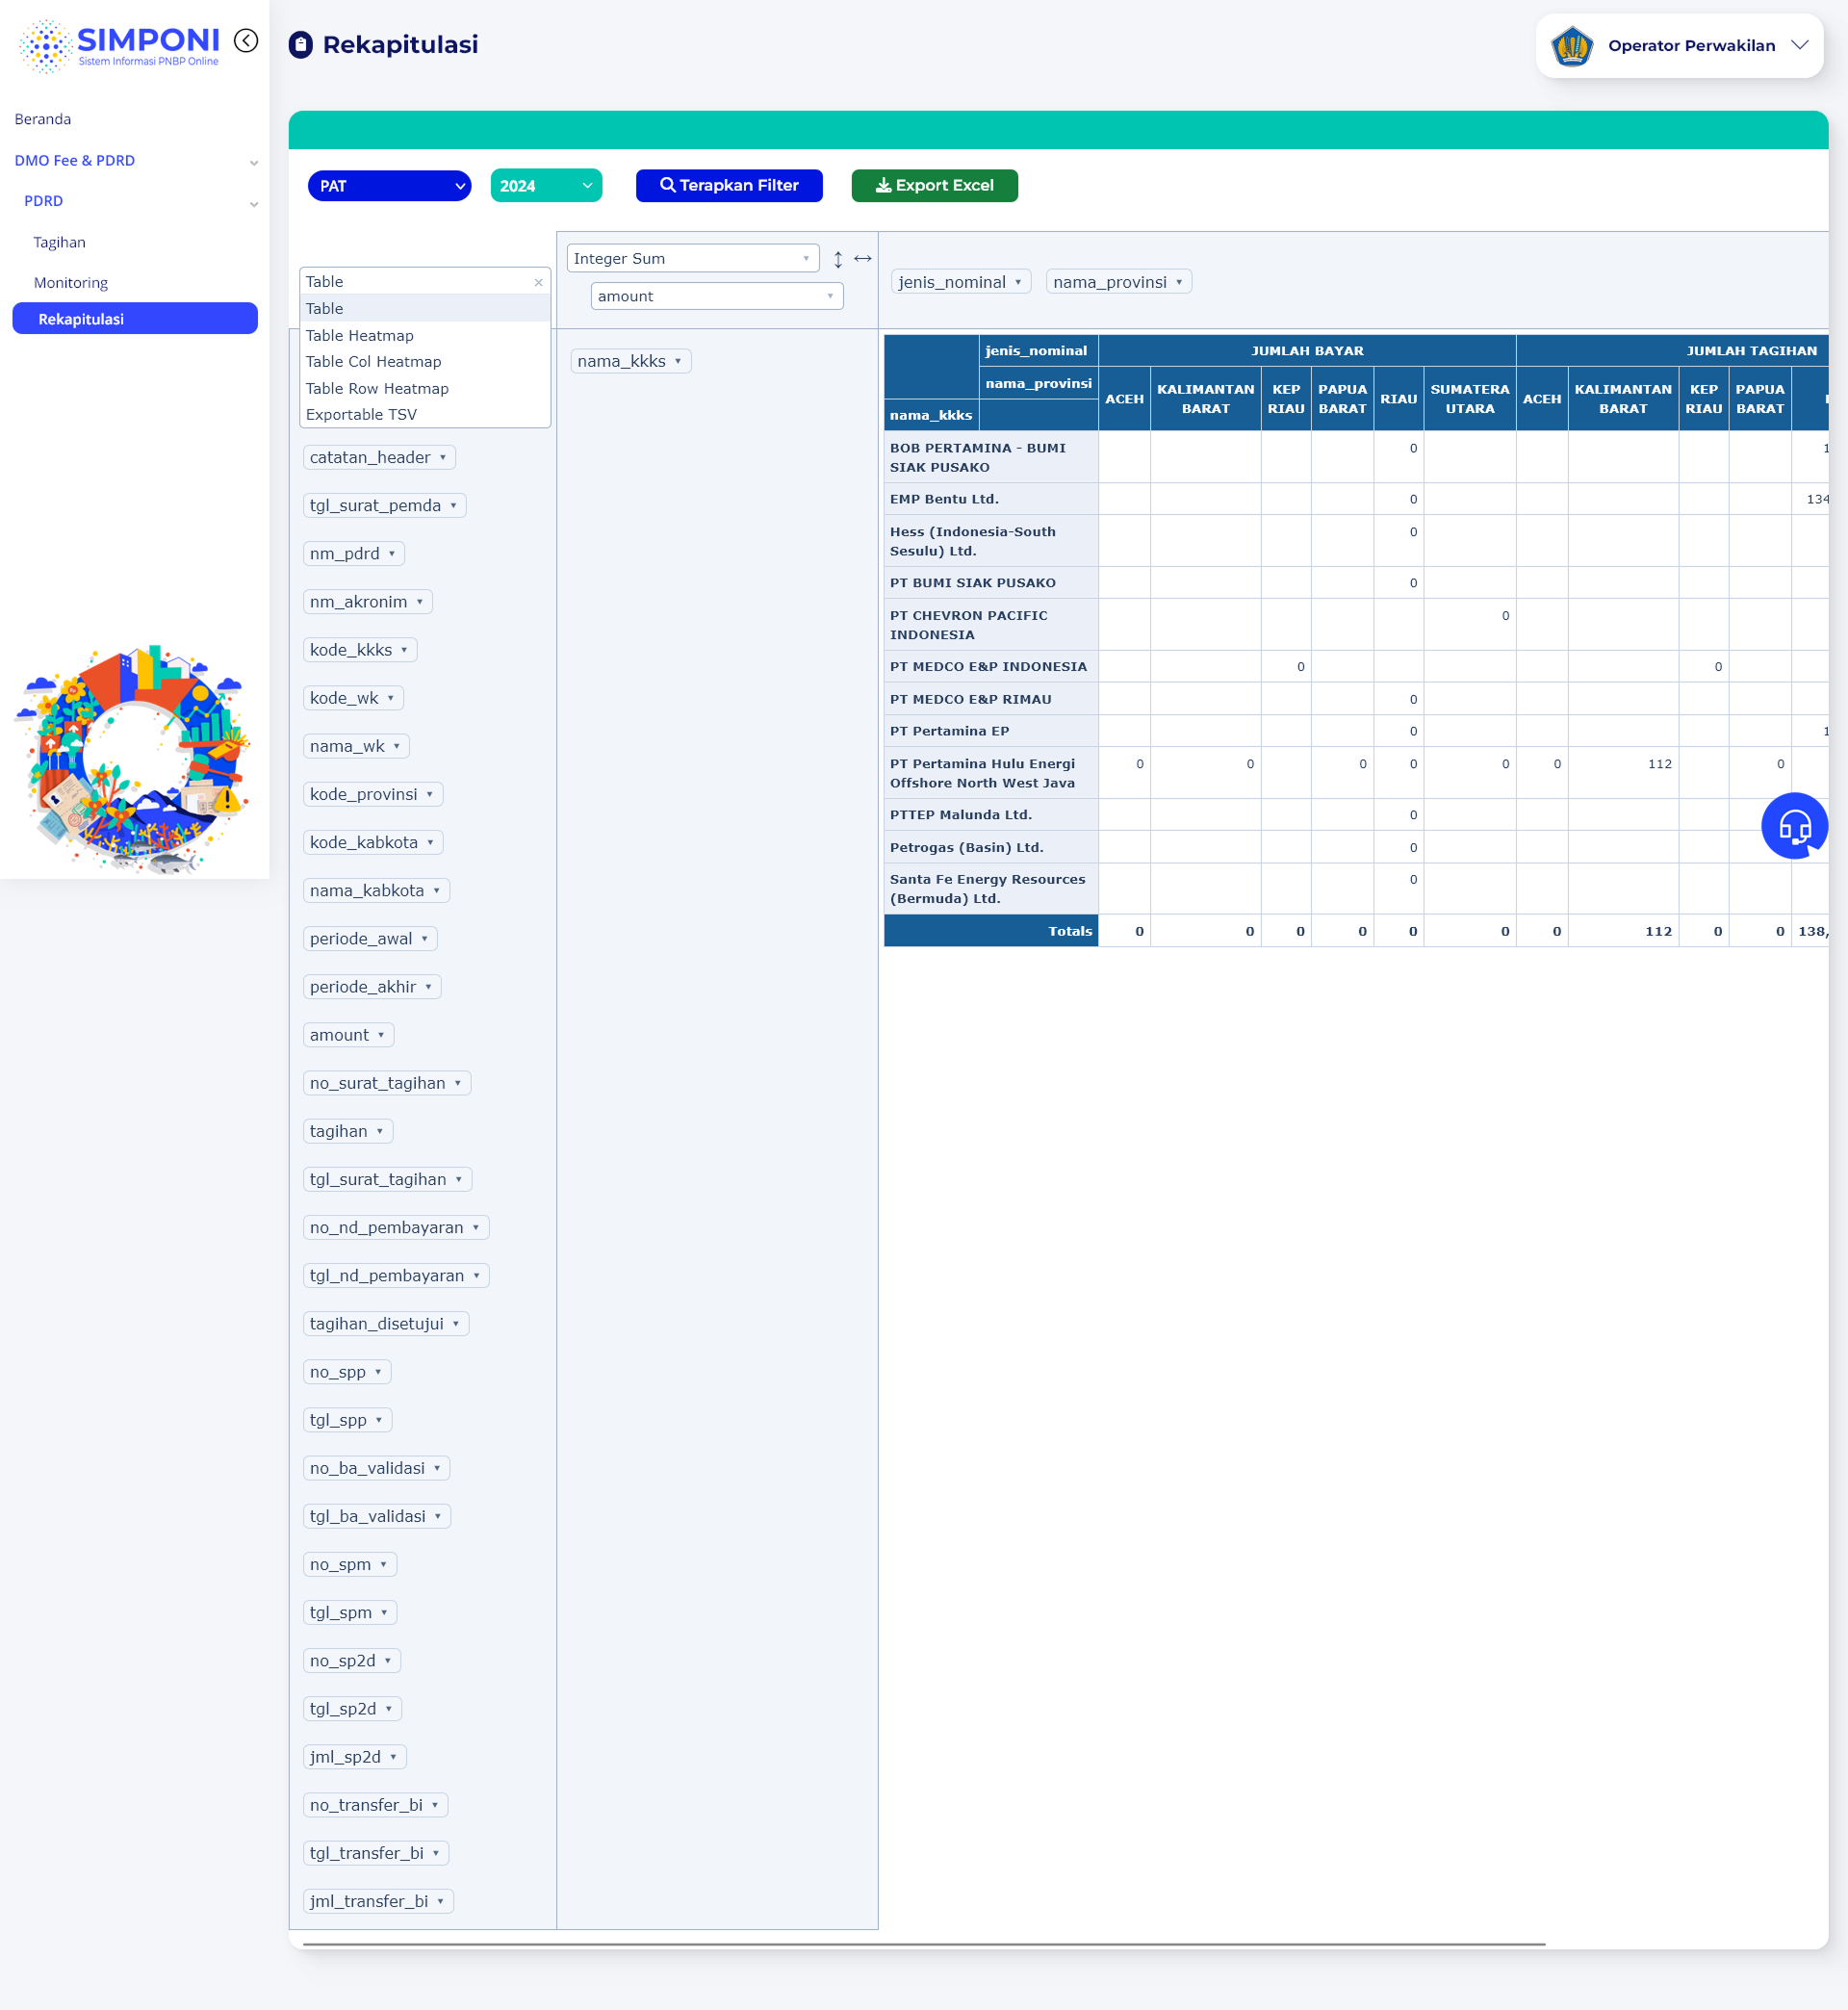1848x2010 pixels.
Task: Toggle column sort order arrow icon
Action: click(863, 259)
